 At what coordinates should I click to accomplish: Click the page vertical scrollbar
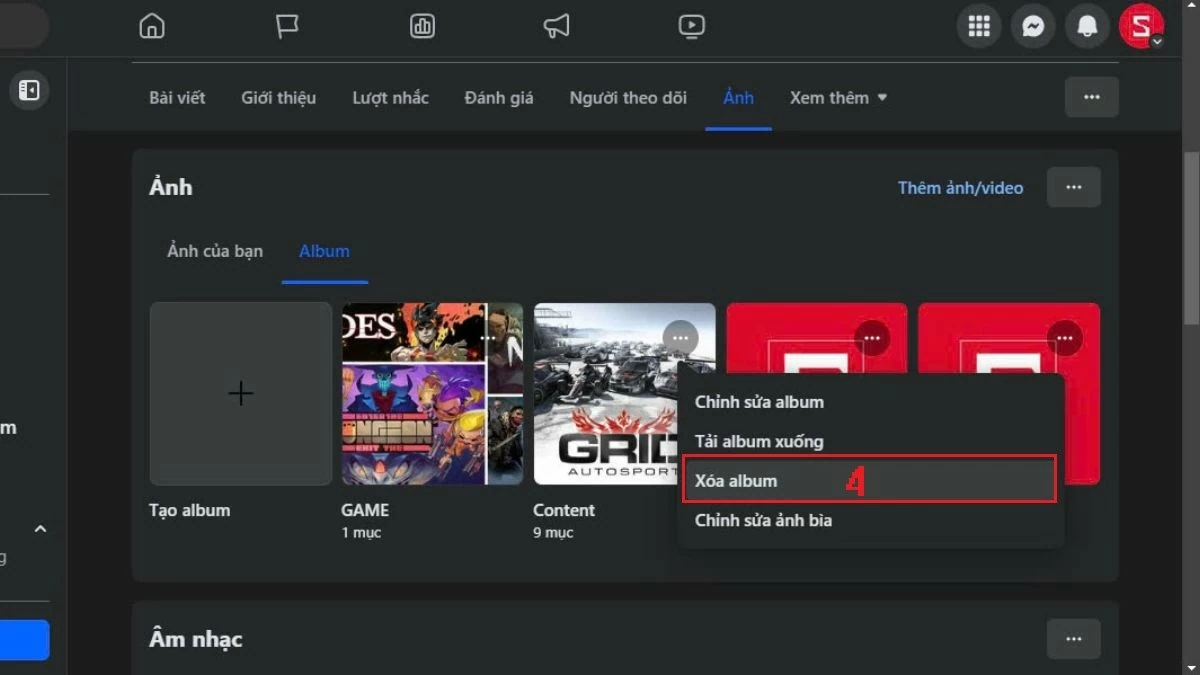(1190, 240)
